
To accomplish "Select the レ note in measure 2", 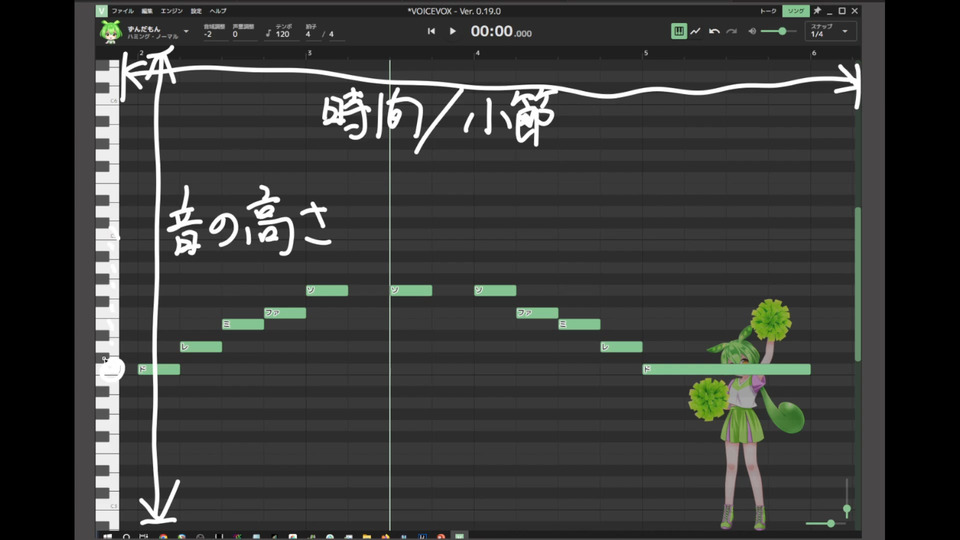I will pos(201,347).
